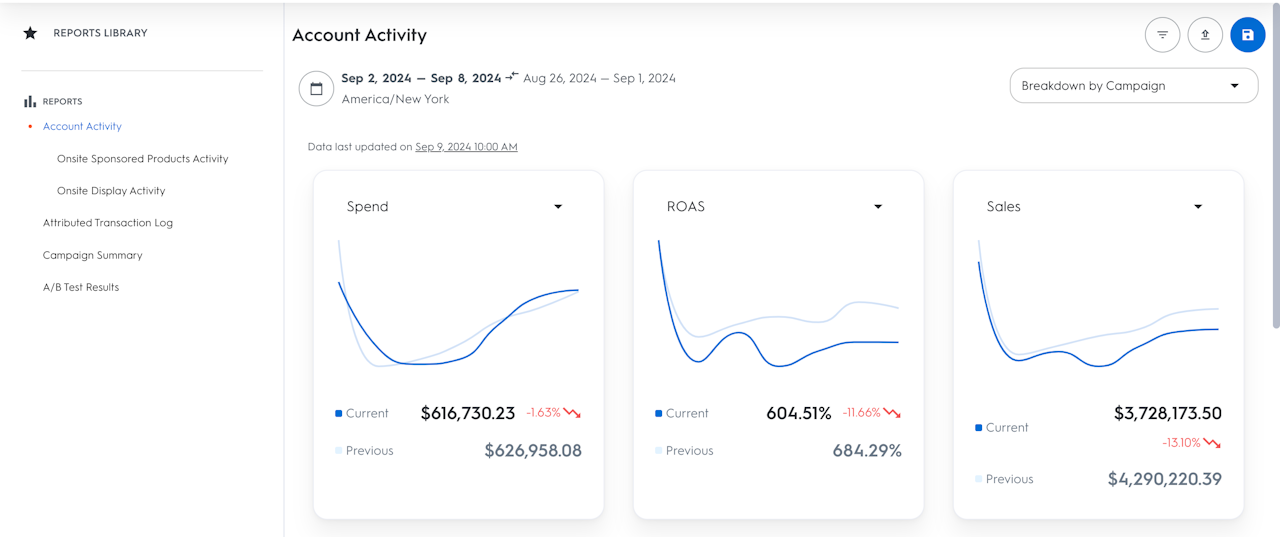This screenshot has height=537, width=1280.
Task: Click the Current legend swatch under ROAS
Action: point(658,413)
